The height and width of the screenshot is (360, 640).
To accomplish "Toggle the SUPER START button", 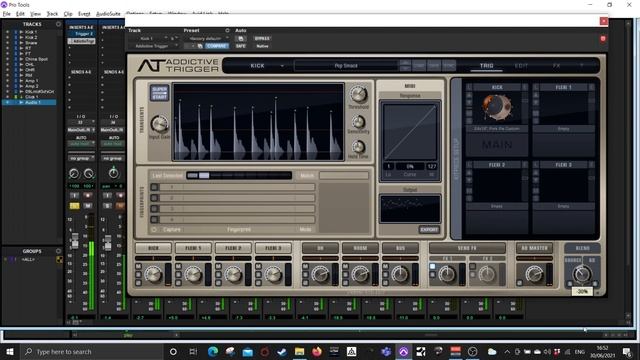I will [159, 93].
